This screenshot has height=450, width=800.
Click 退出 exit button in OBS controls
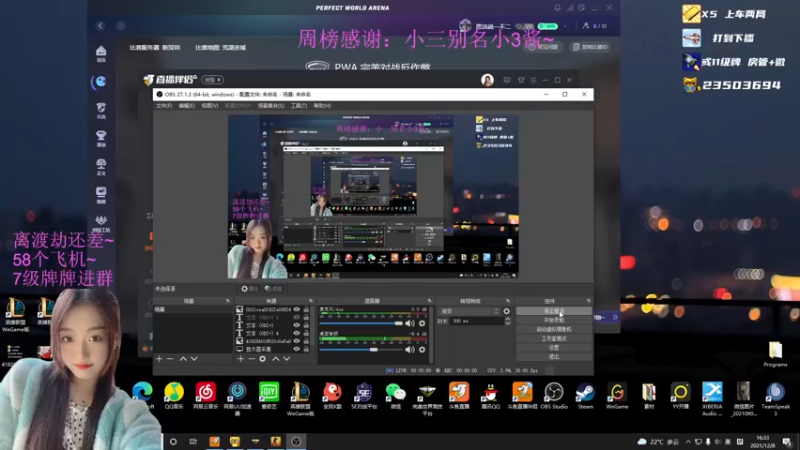tap(554, 357)
